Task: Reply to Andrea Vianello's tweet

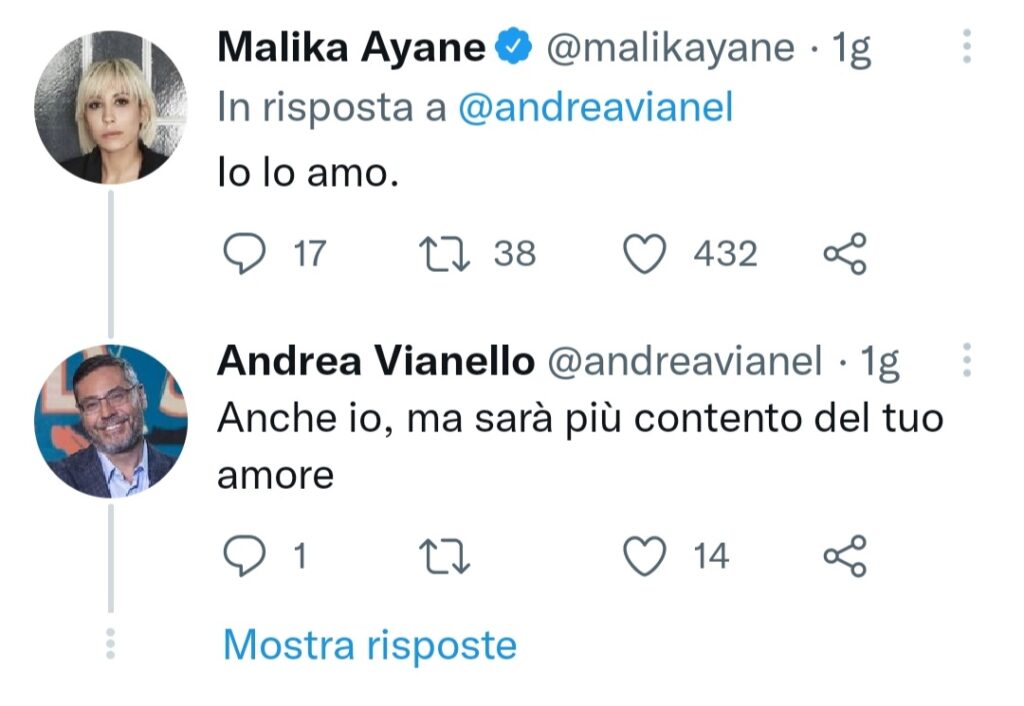Action: tap(240, 556)
